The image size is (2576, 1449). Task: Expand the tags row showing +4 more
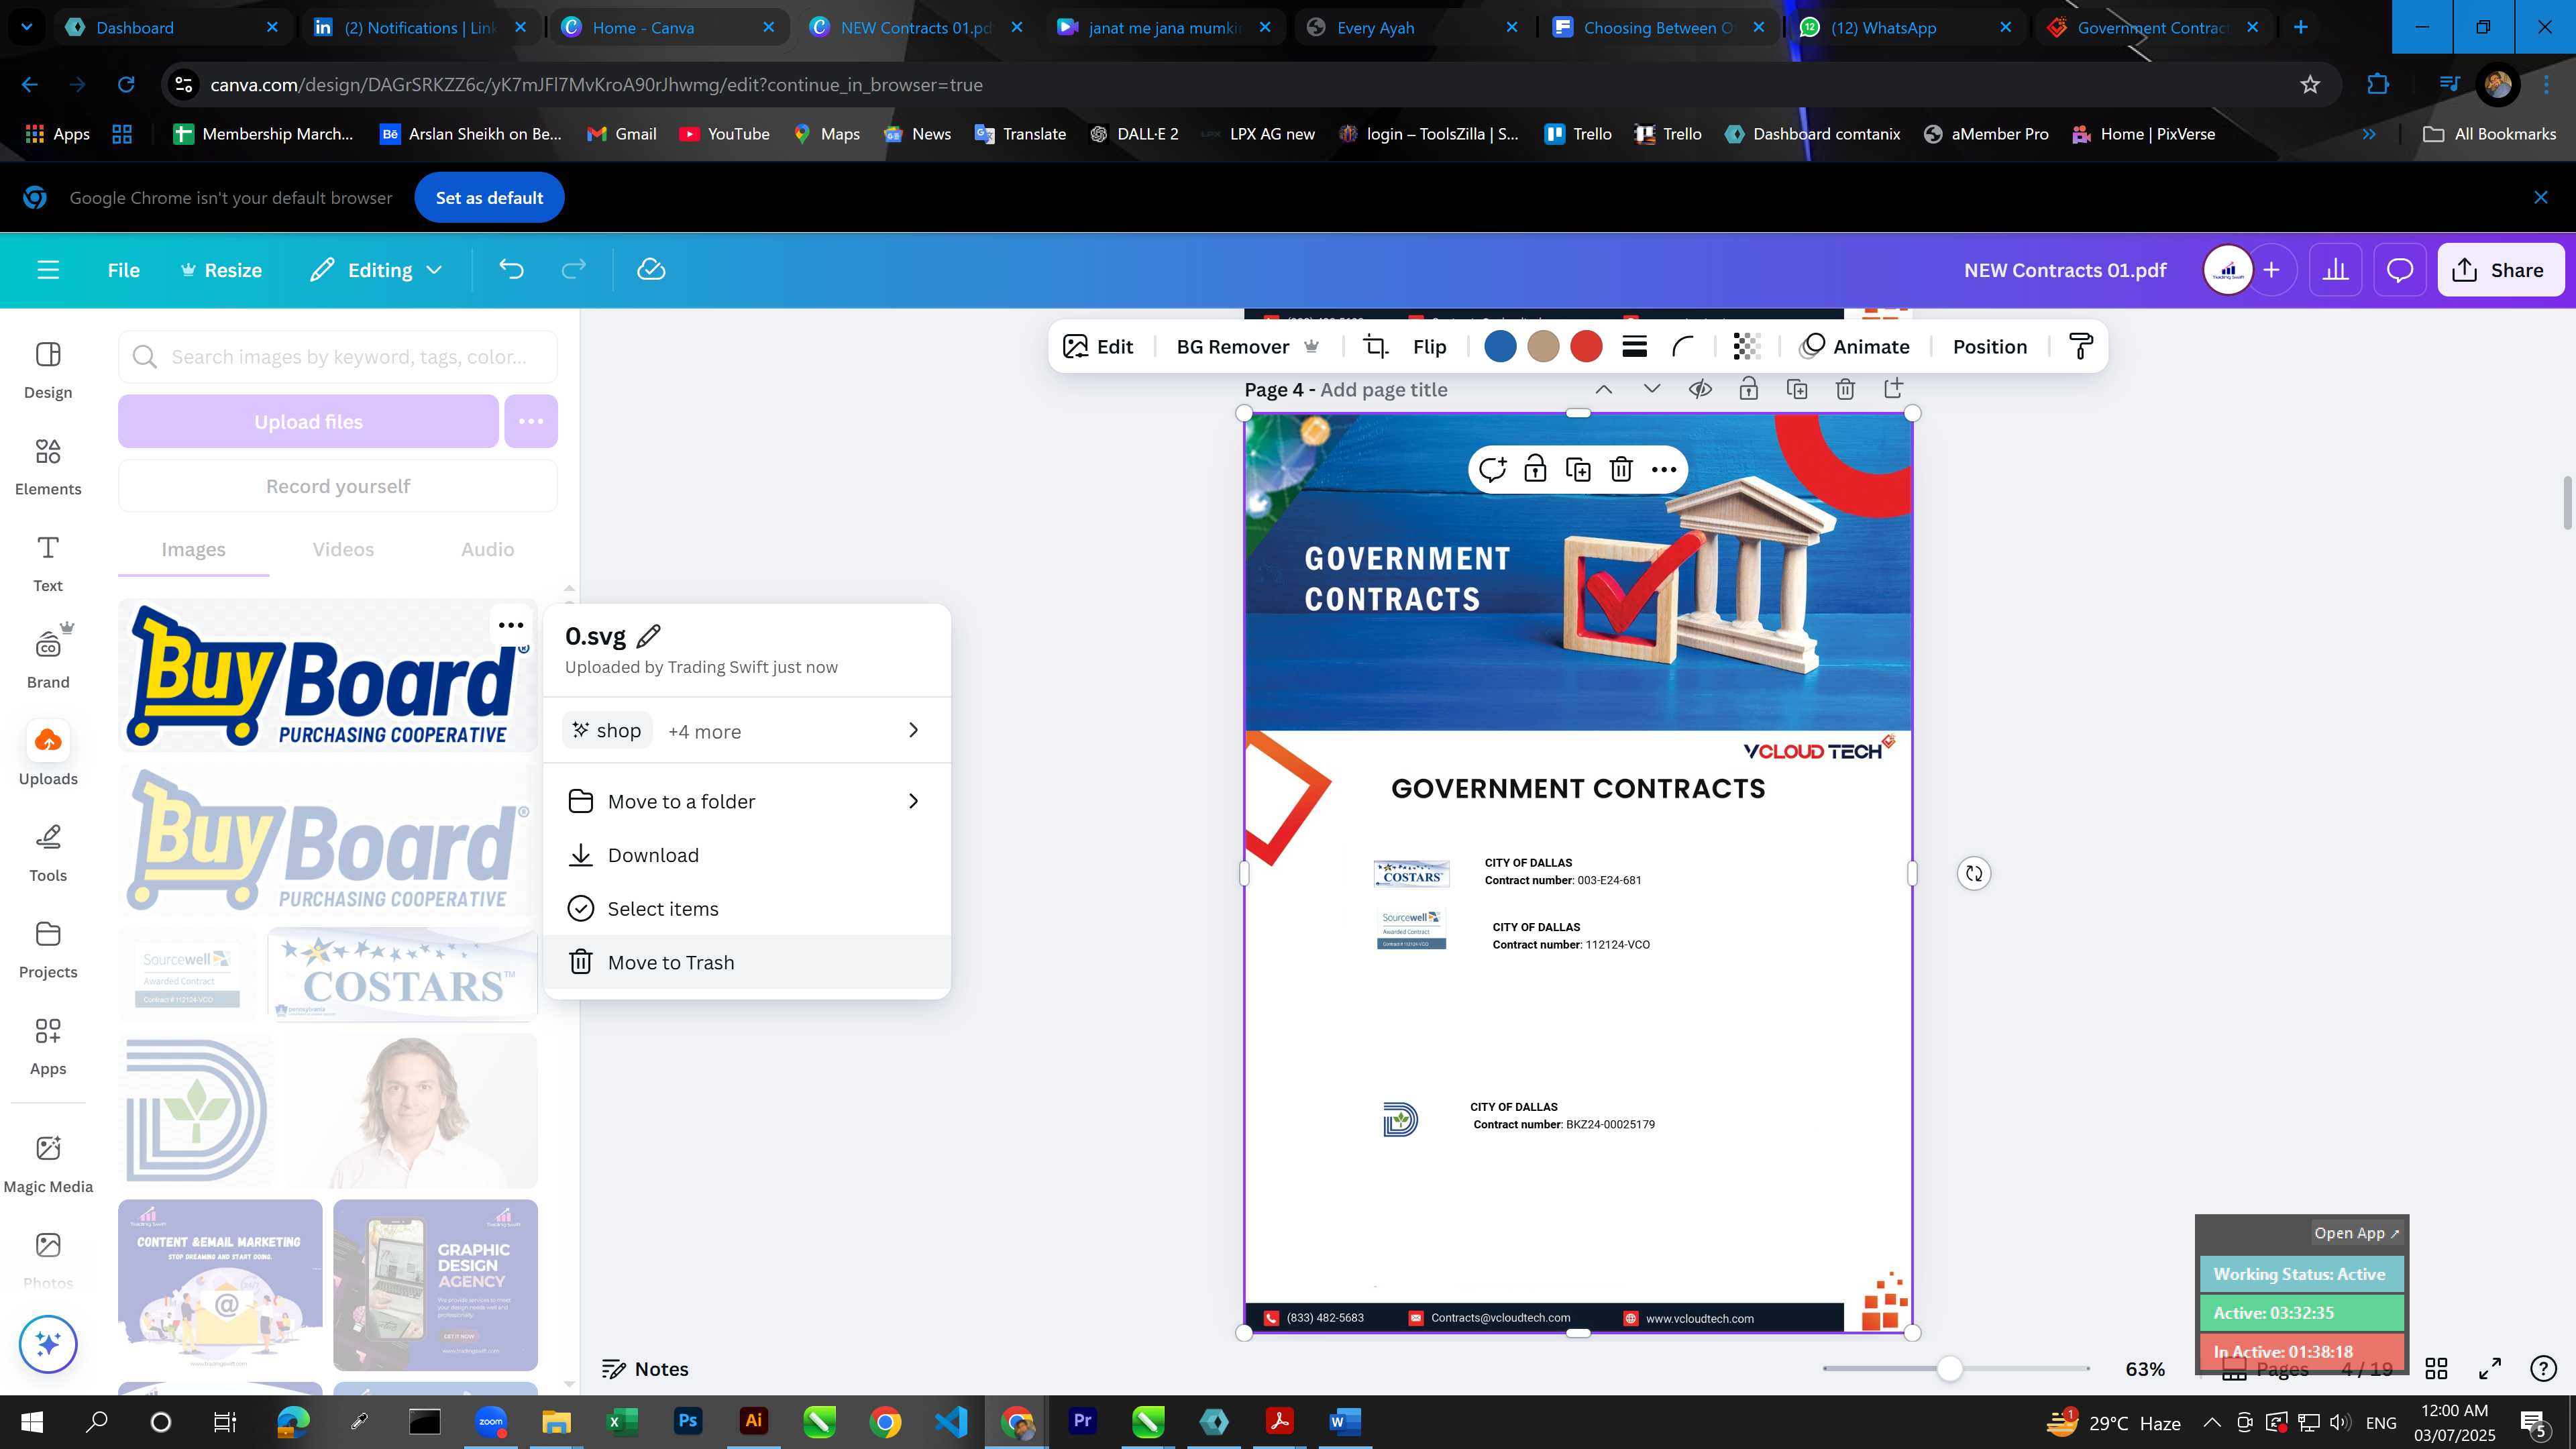click(x=747, y=731)
